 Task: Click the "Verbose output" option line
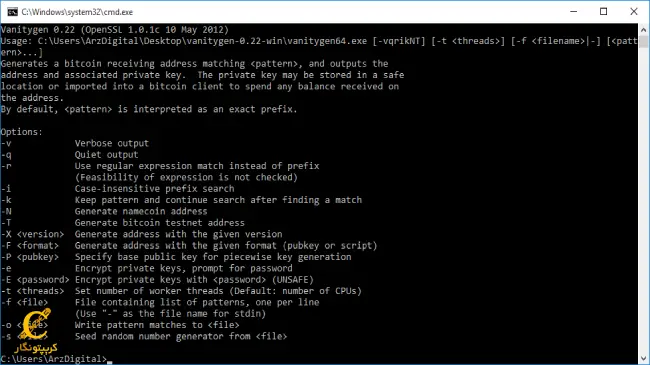112,143
